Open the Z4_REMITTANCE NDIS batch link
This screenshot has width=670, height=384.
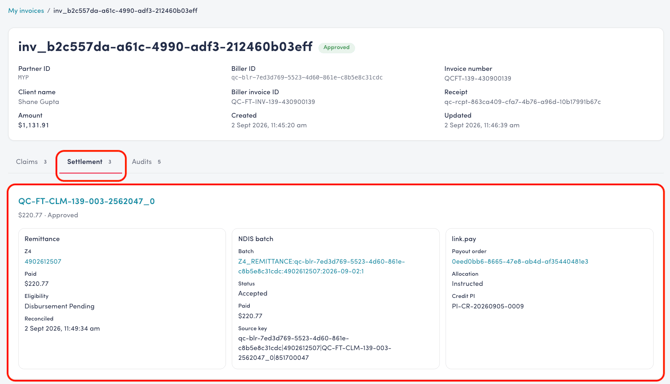pyautogui.click(x=321, y=266)
